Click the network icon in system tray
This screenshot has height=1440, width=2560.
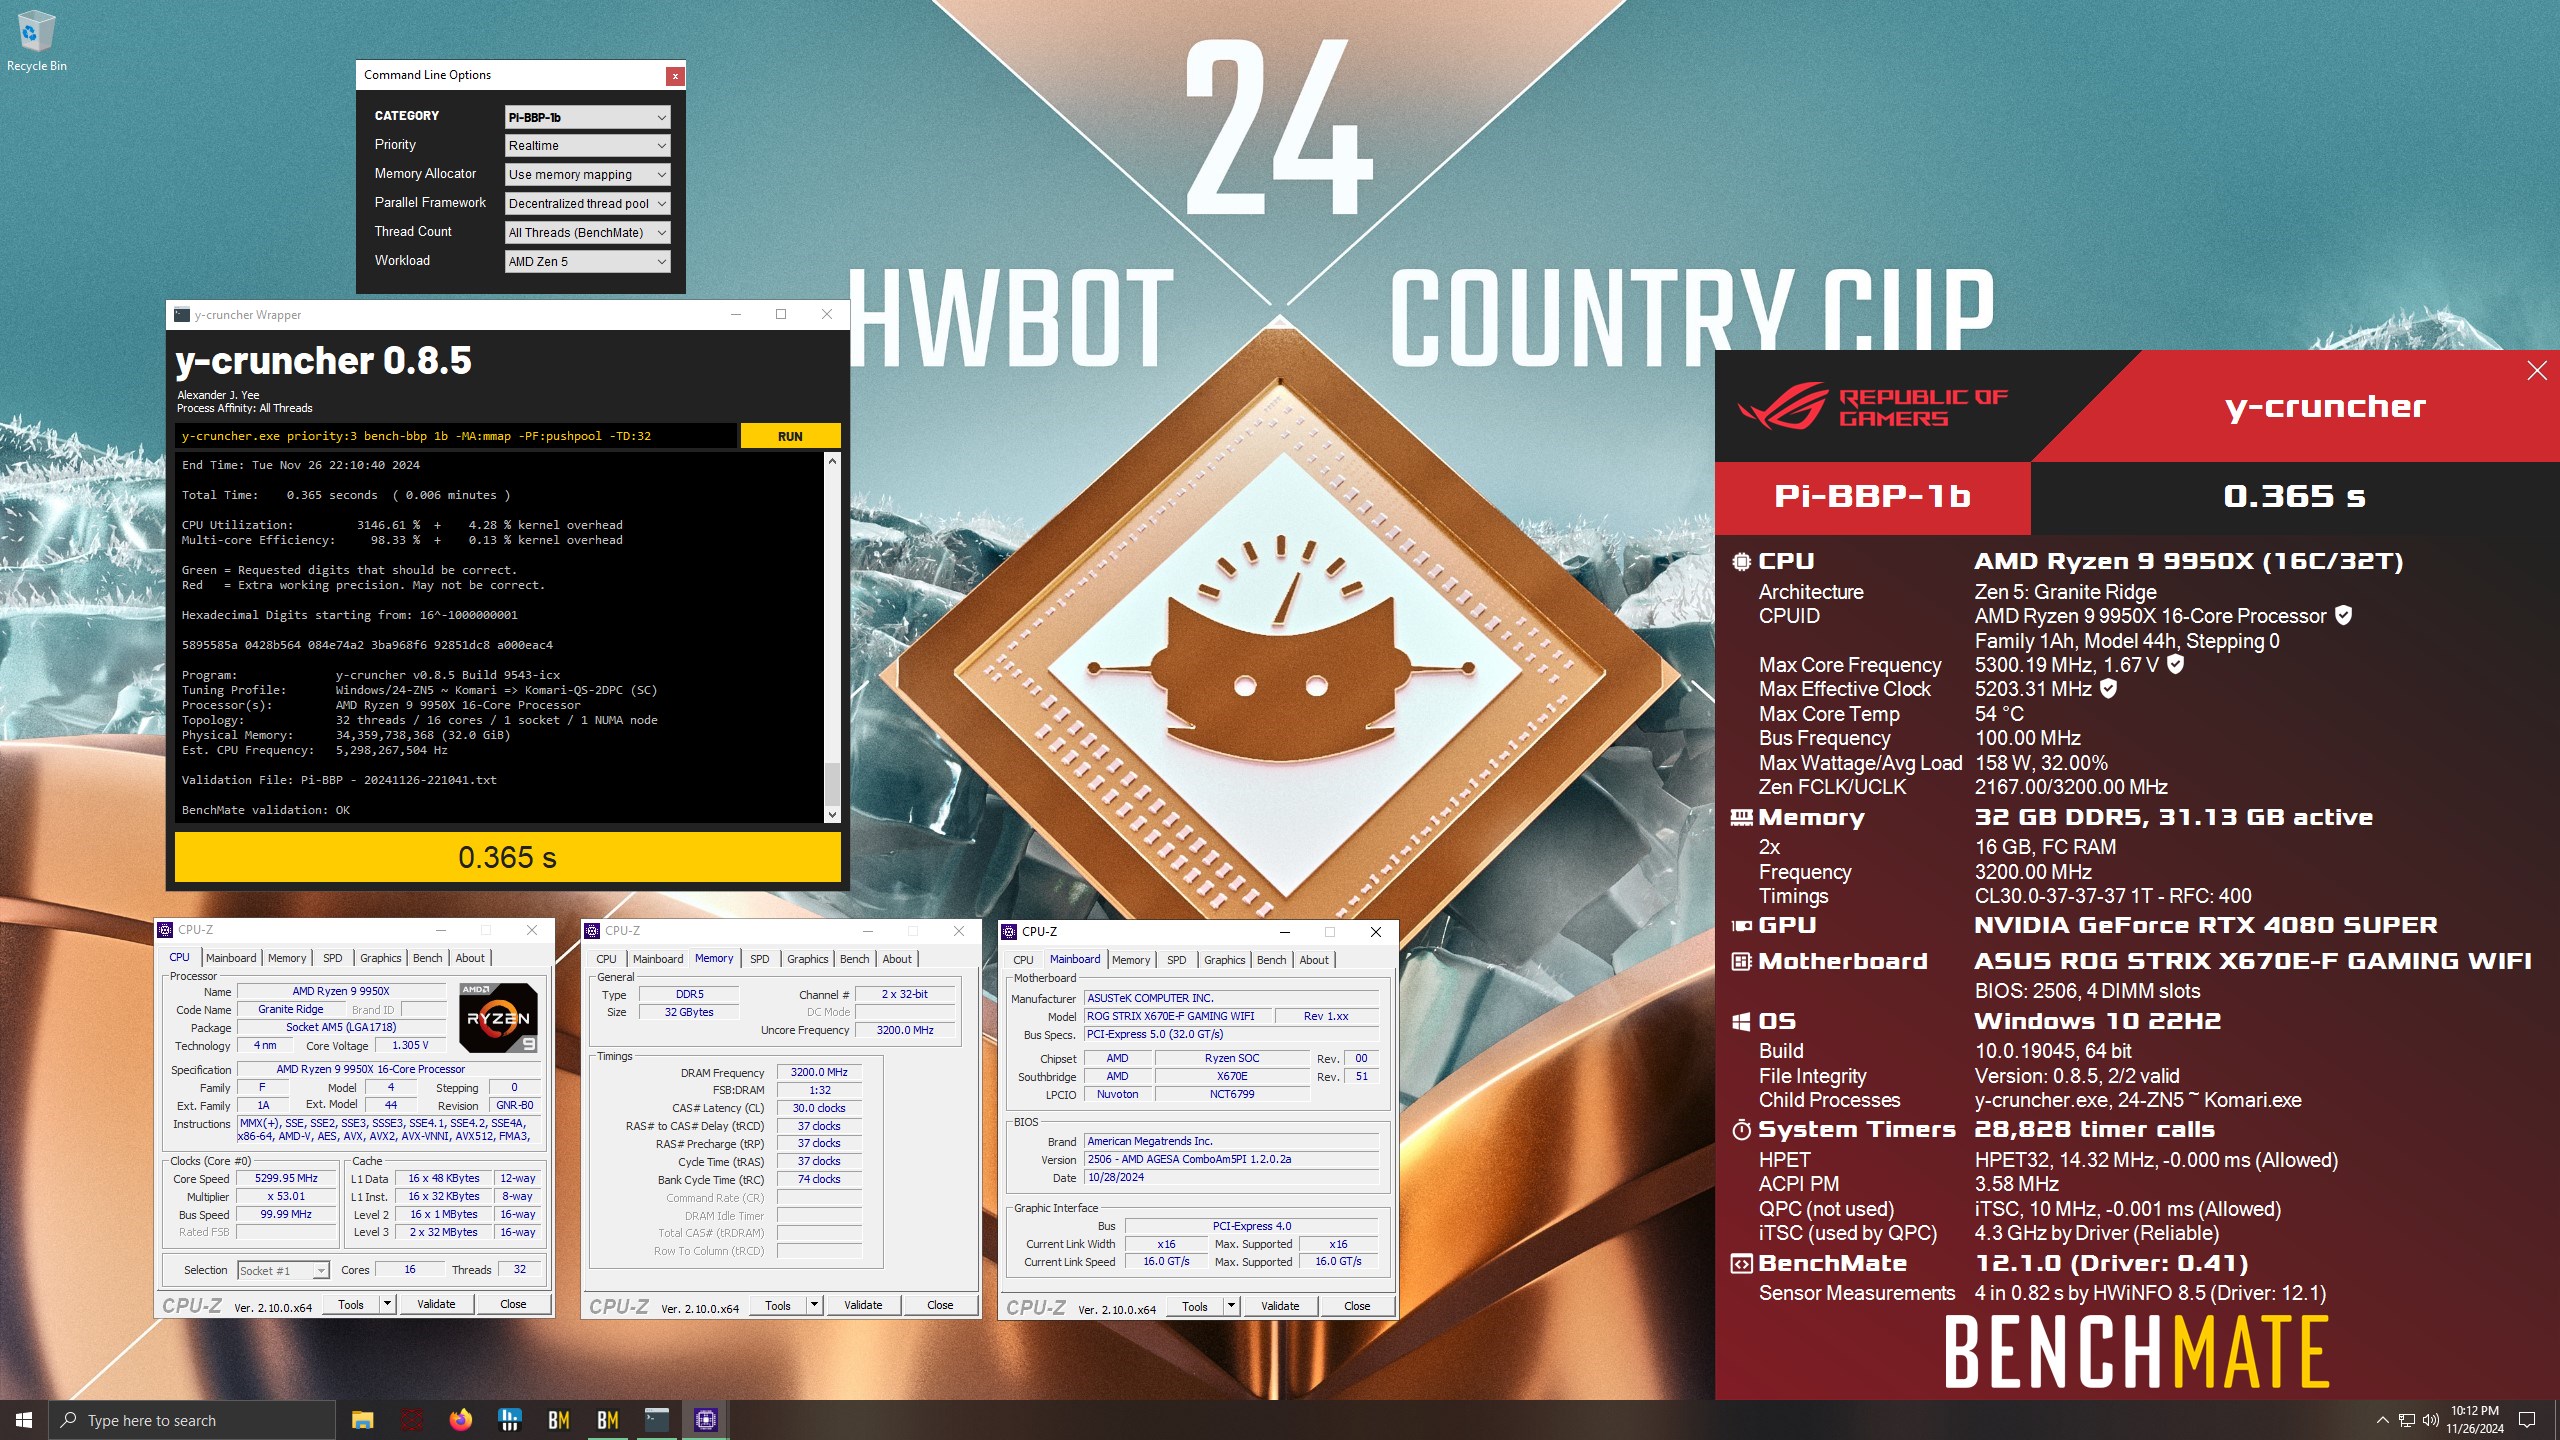2407,1420
